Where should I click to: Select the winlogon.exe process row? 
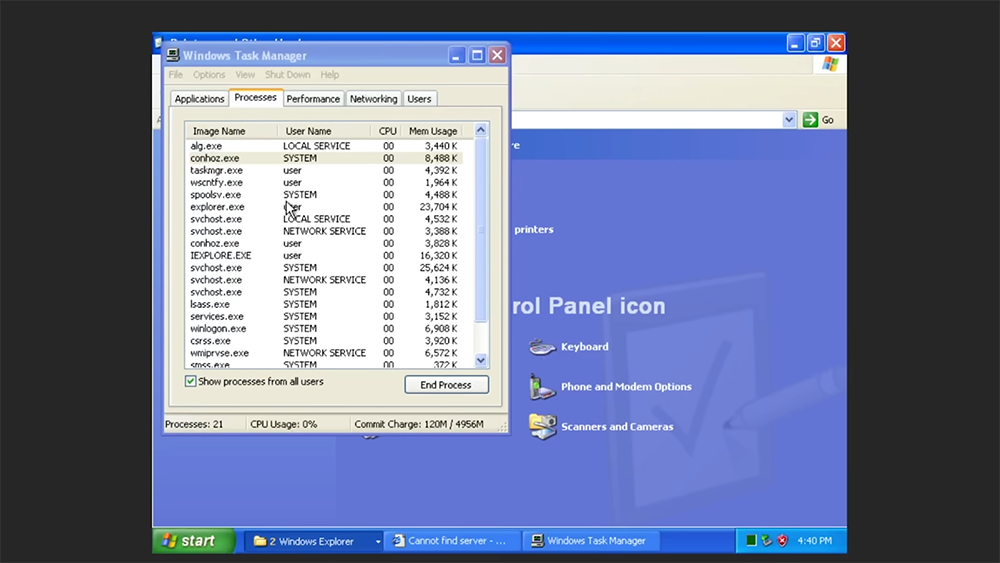(x=324, y=328)
